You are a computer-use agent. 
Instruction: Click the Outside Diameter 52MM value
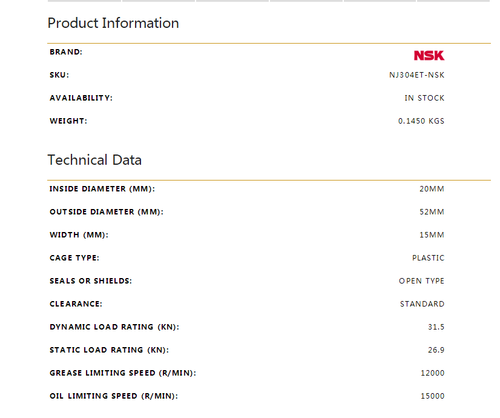click(x=432, y=212)
